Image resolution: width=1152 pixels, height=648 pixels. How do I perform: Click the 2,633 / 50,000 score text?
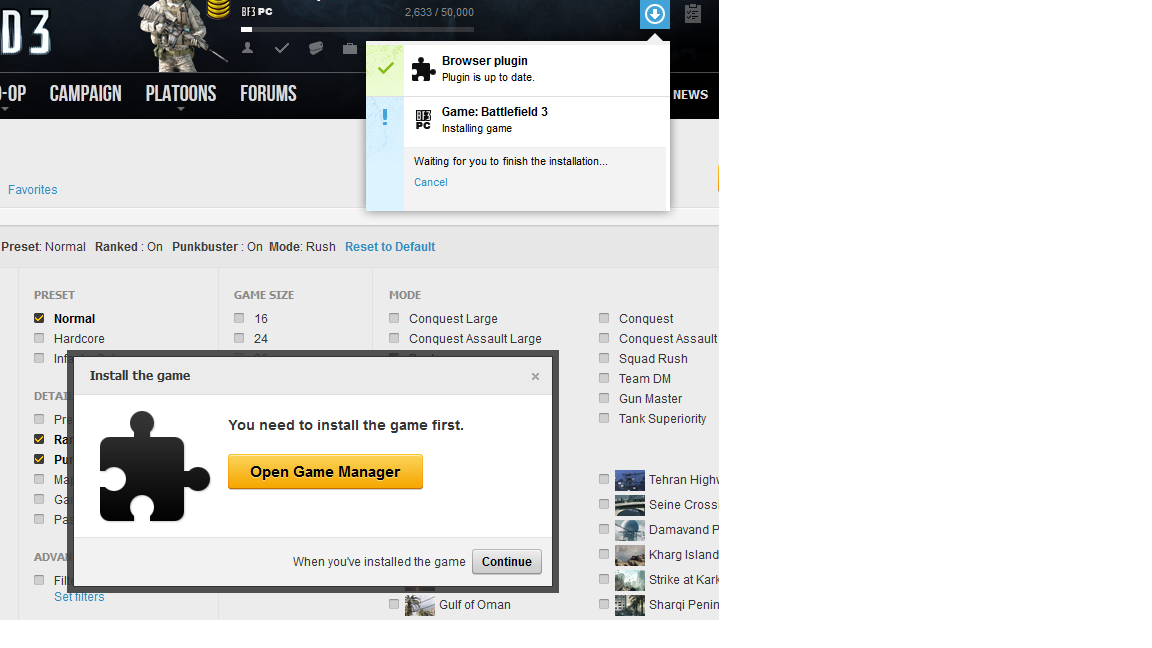439,12
